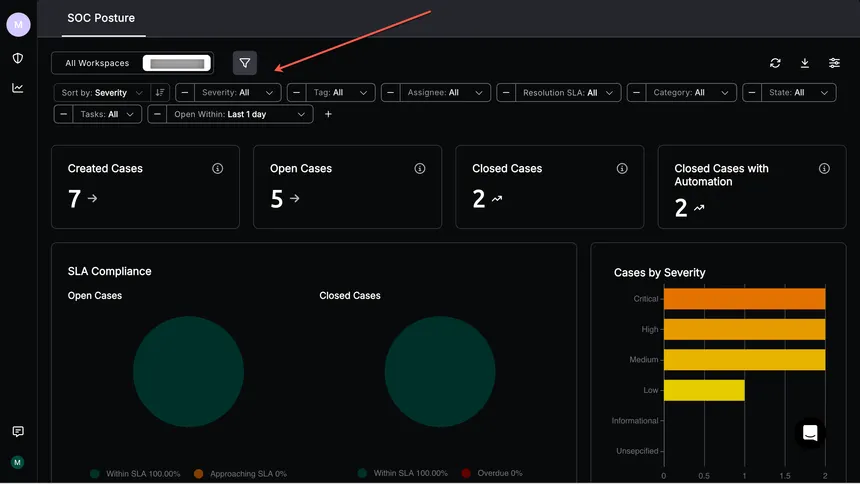Image resolution: width=860 pixels, height=484 pixels.
Task: Show info for Closed Cases
Action: click(622, 168)
